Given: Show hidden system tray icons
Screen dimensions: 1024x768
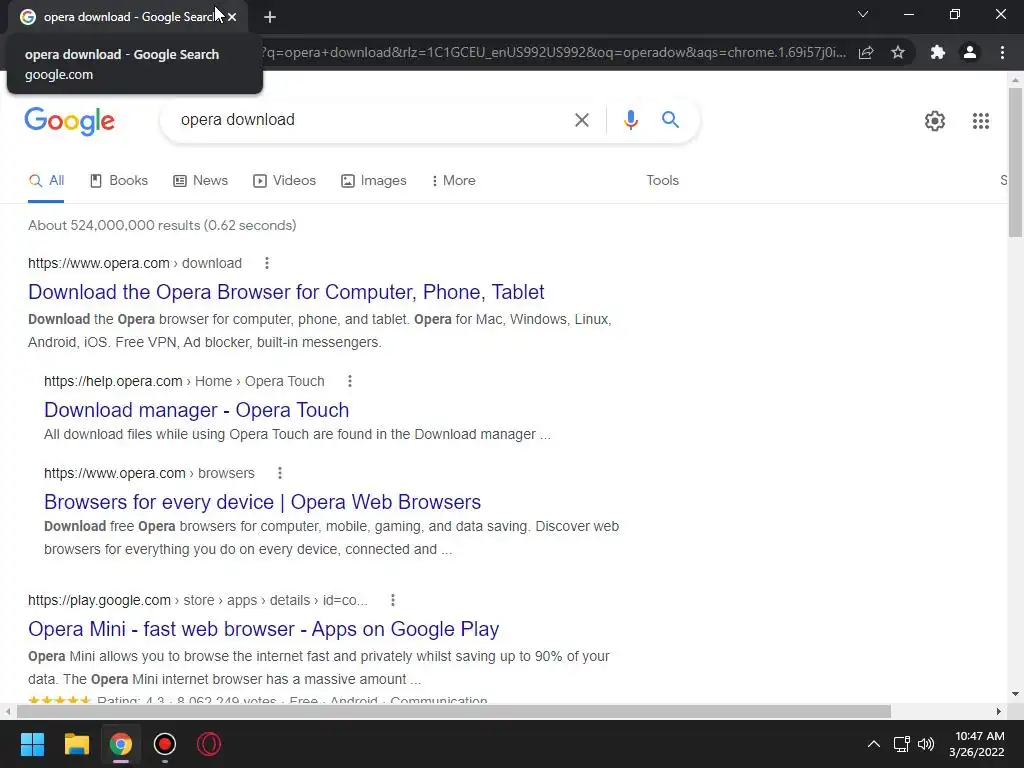Looking at the screenshot, I should (873, 744).
